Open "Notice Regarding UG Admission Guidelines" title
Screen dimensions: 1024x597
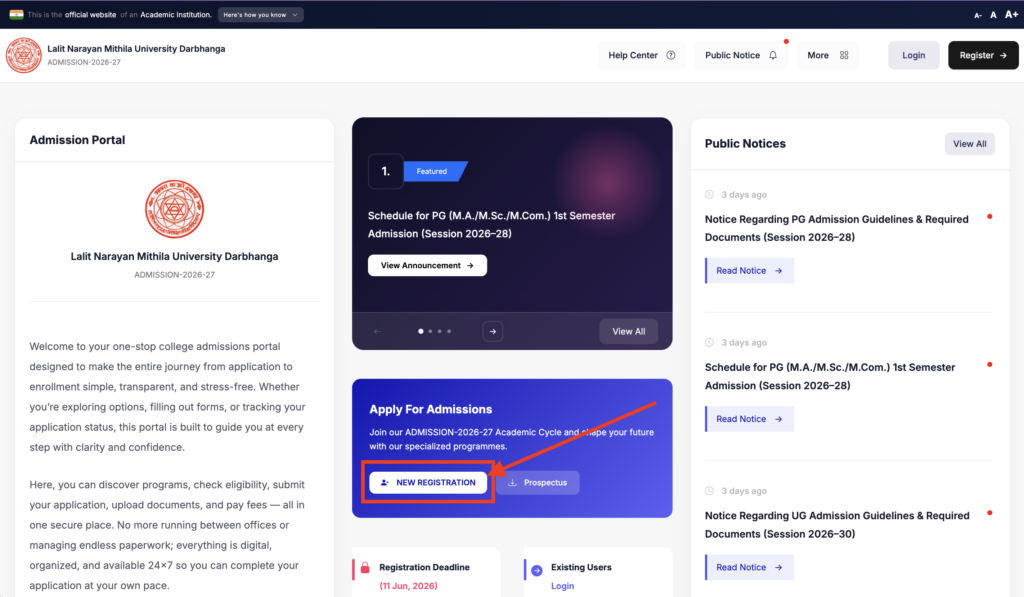click(x=837, y=524)
